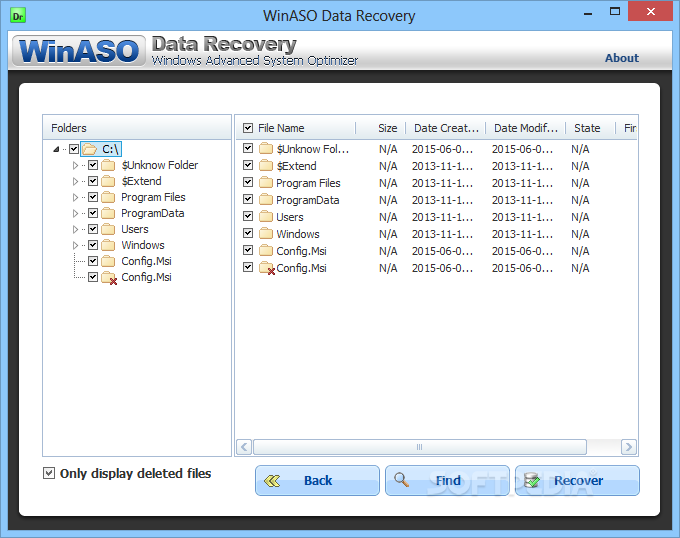680x538 pixels.
Task: Click $Unknow Fol... folder icon in file list
Action: point(266,149)
